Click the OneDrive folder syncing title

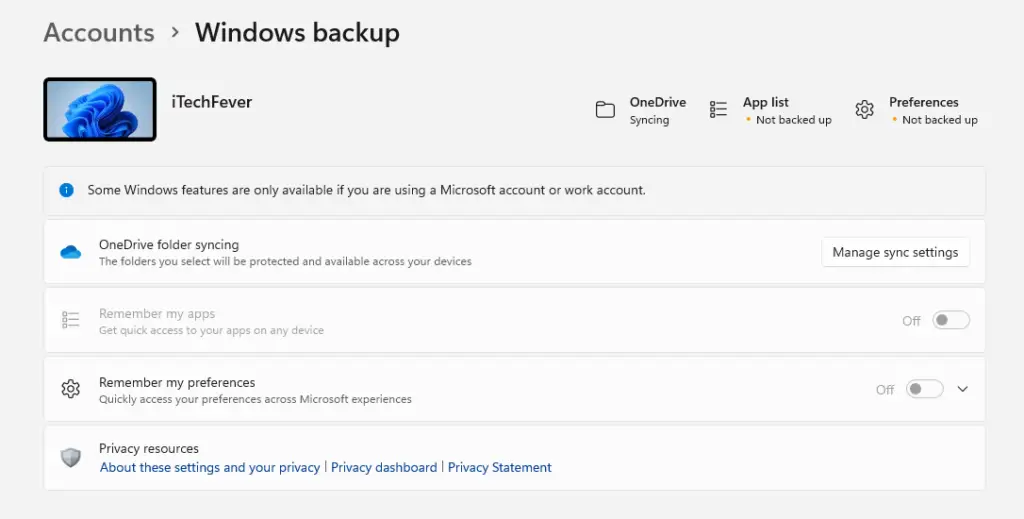169,245
